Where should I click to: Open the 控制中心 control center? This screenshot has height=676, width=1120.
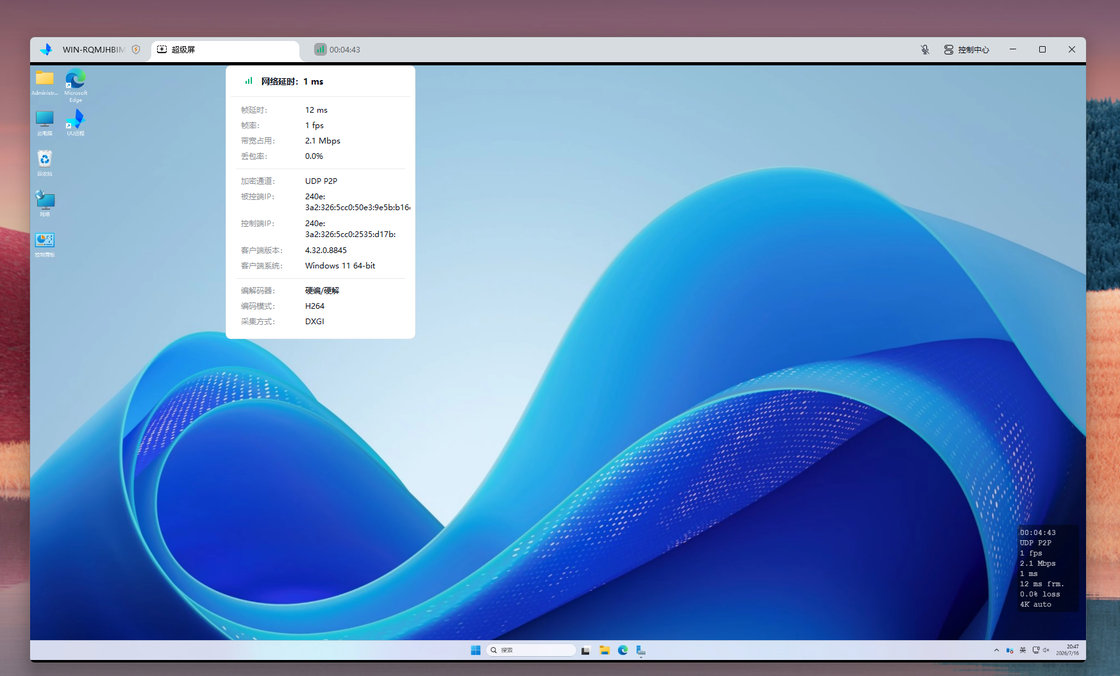[x=966, y=49]
